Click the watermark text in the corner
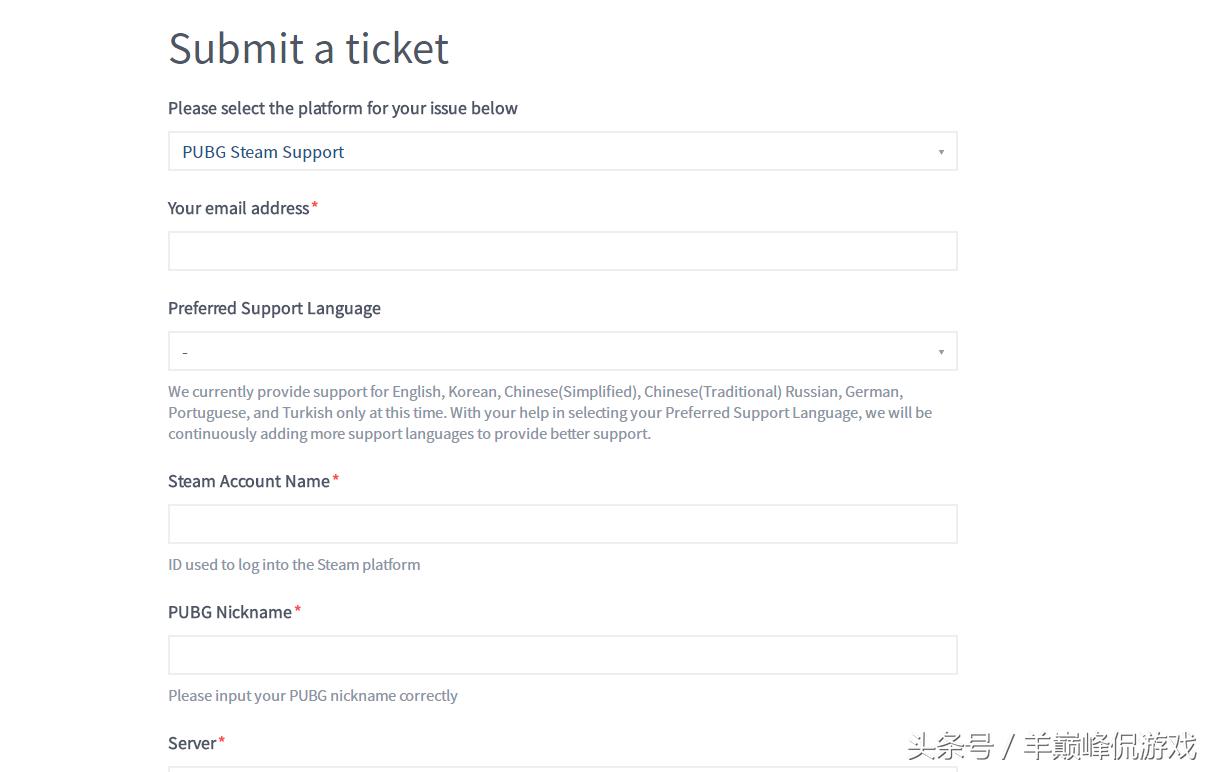Screen dimensions: 1215x772 click(x=1051, y=746)
